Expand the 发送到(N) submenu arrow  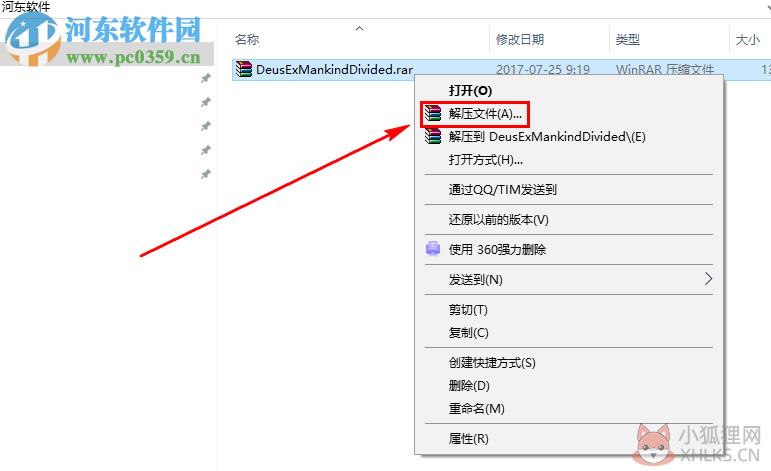coord(708,279)
